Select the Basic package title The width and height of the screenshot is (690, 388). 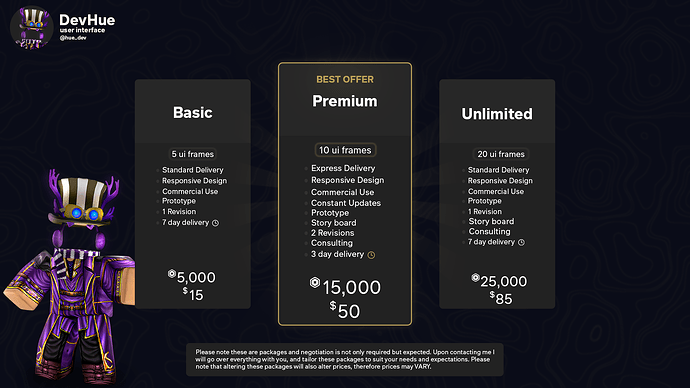pyautogui.click(x=193, y=113)
